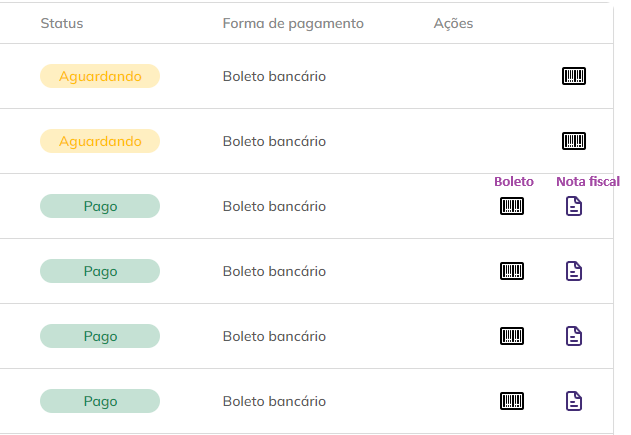Open nota fiscal document in second Pago row
This screenshot has height=435, width=631.
574,271
